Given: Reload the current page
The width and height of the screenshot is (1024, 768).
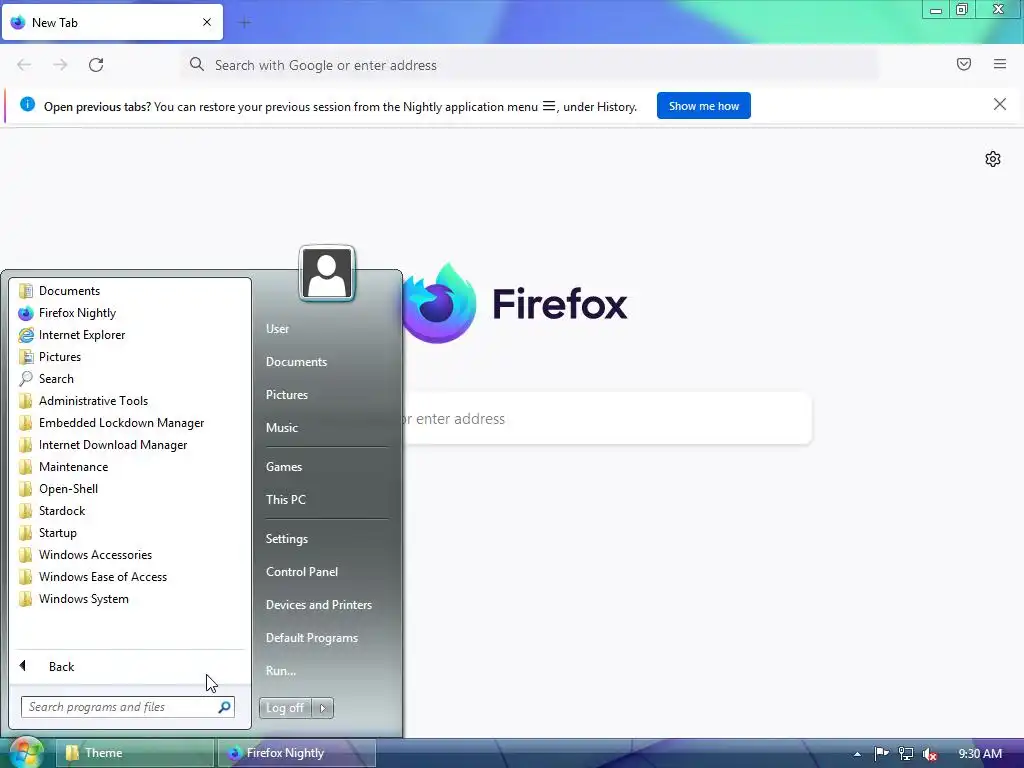Looking at the screenshot, I should coord(96,65).
